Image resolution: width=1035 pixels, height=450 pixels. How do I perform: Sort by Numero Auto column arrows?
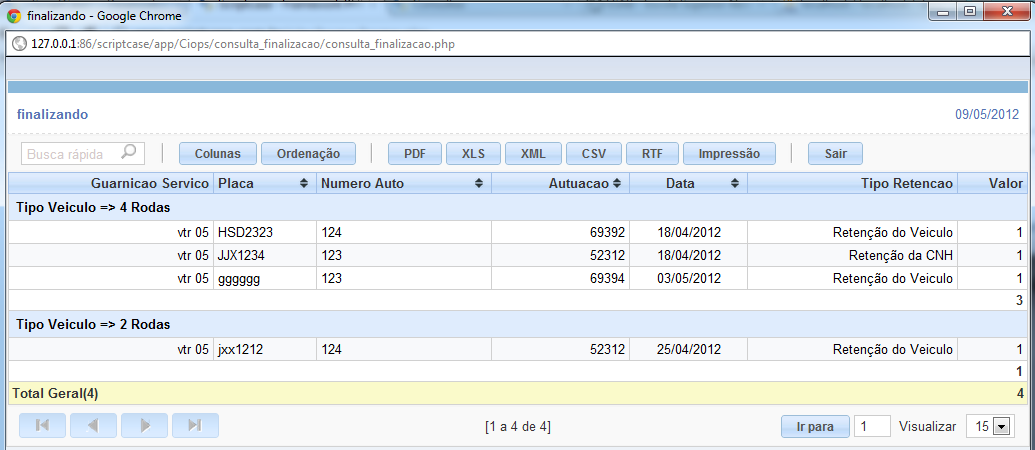point(479,184)
